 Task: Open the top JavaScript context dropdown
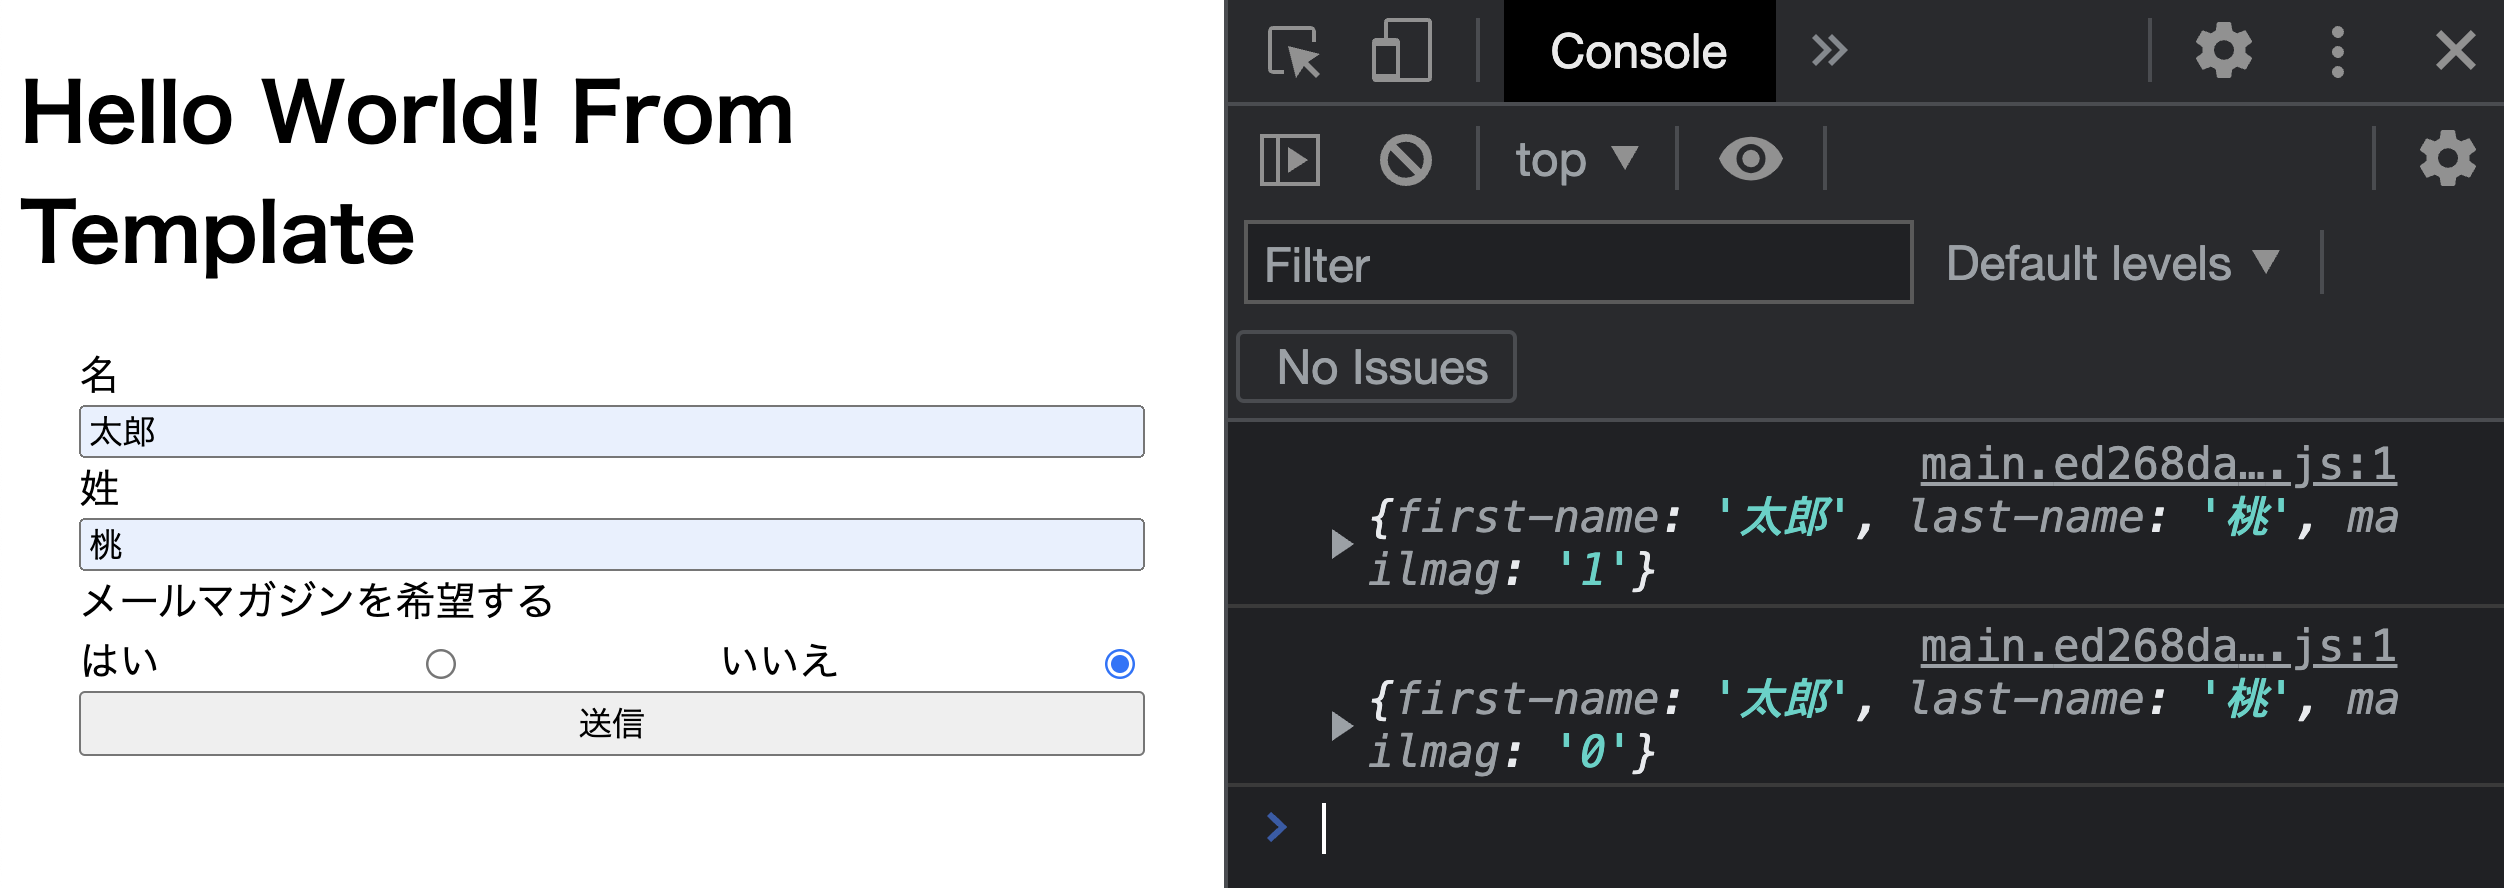coord(1577,159)
